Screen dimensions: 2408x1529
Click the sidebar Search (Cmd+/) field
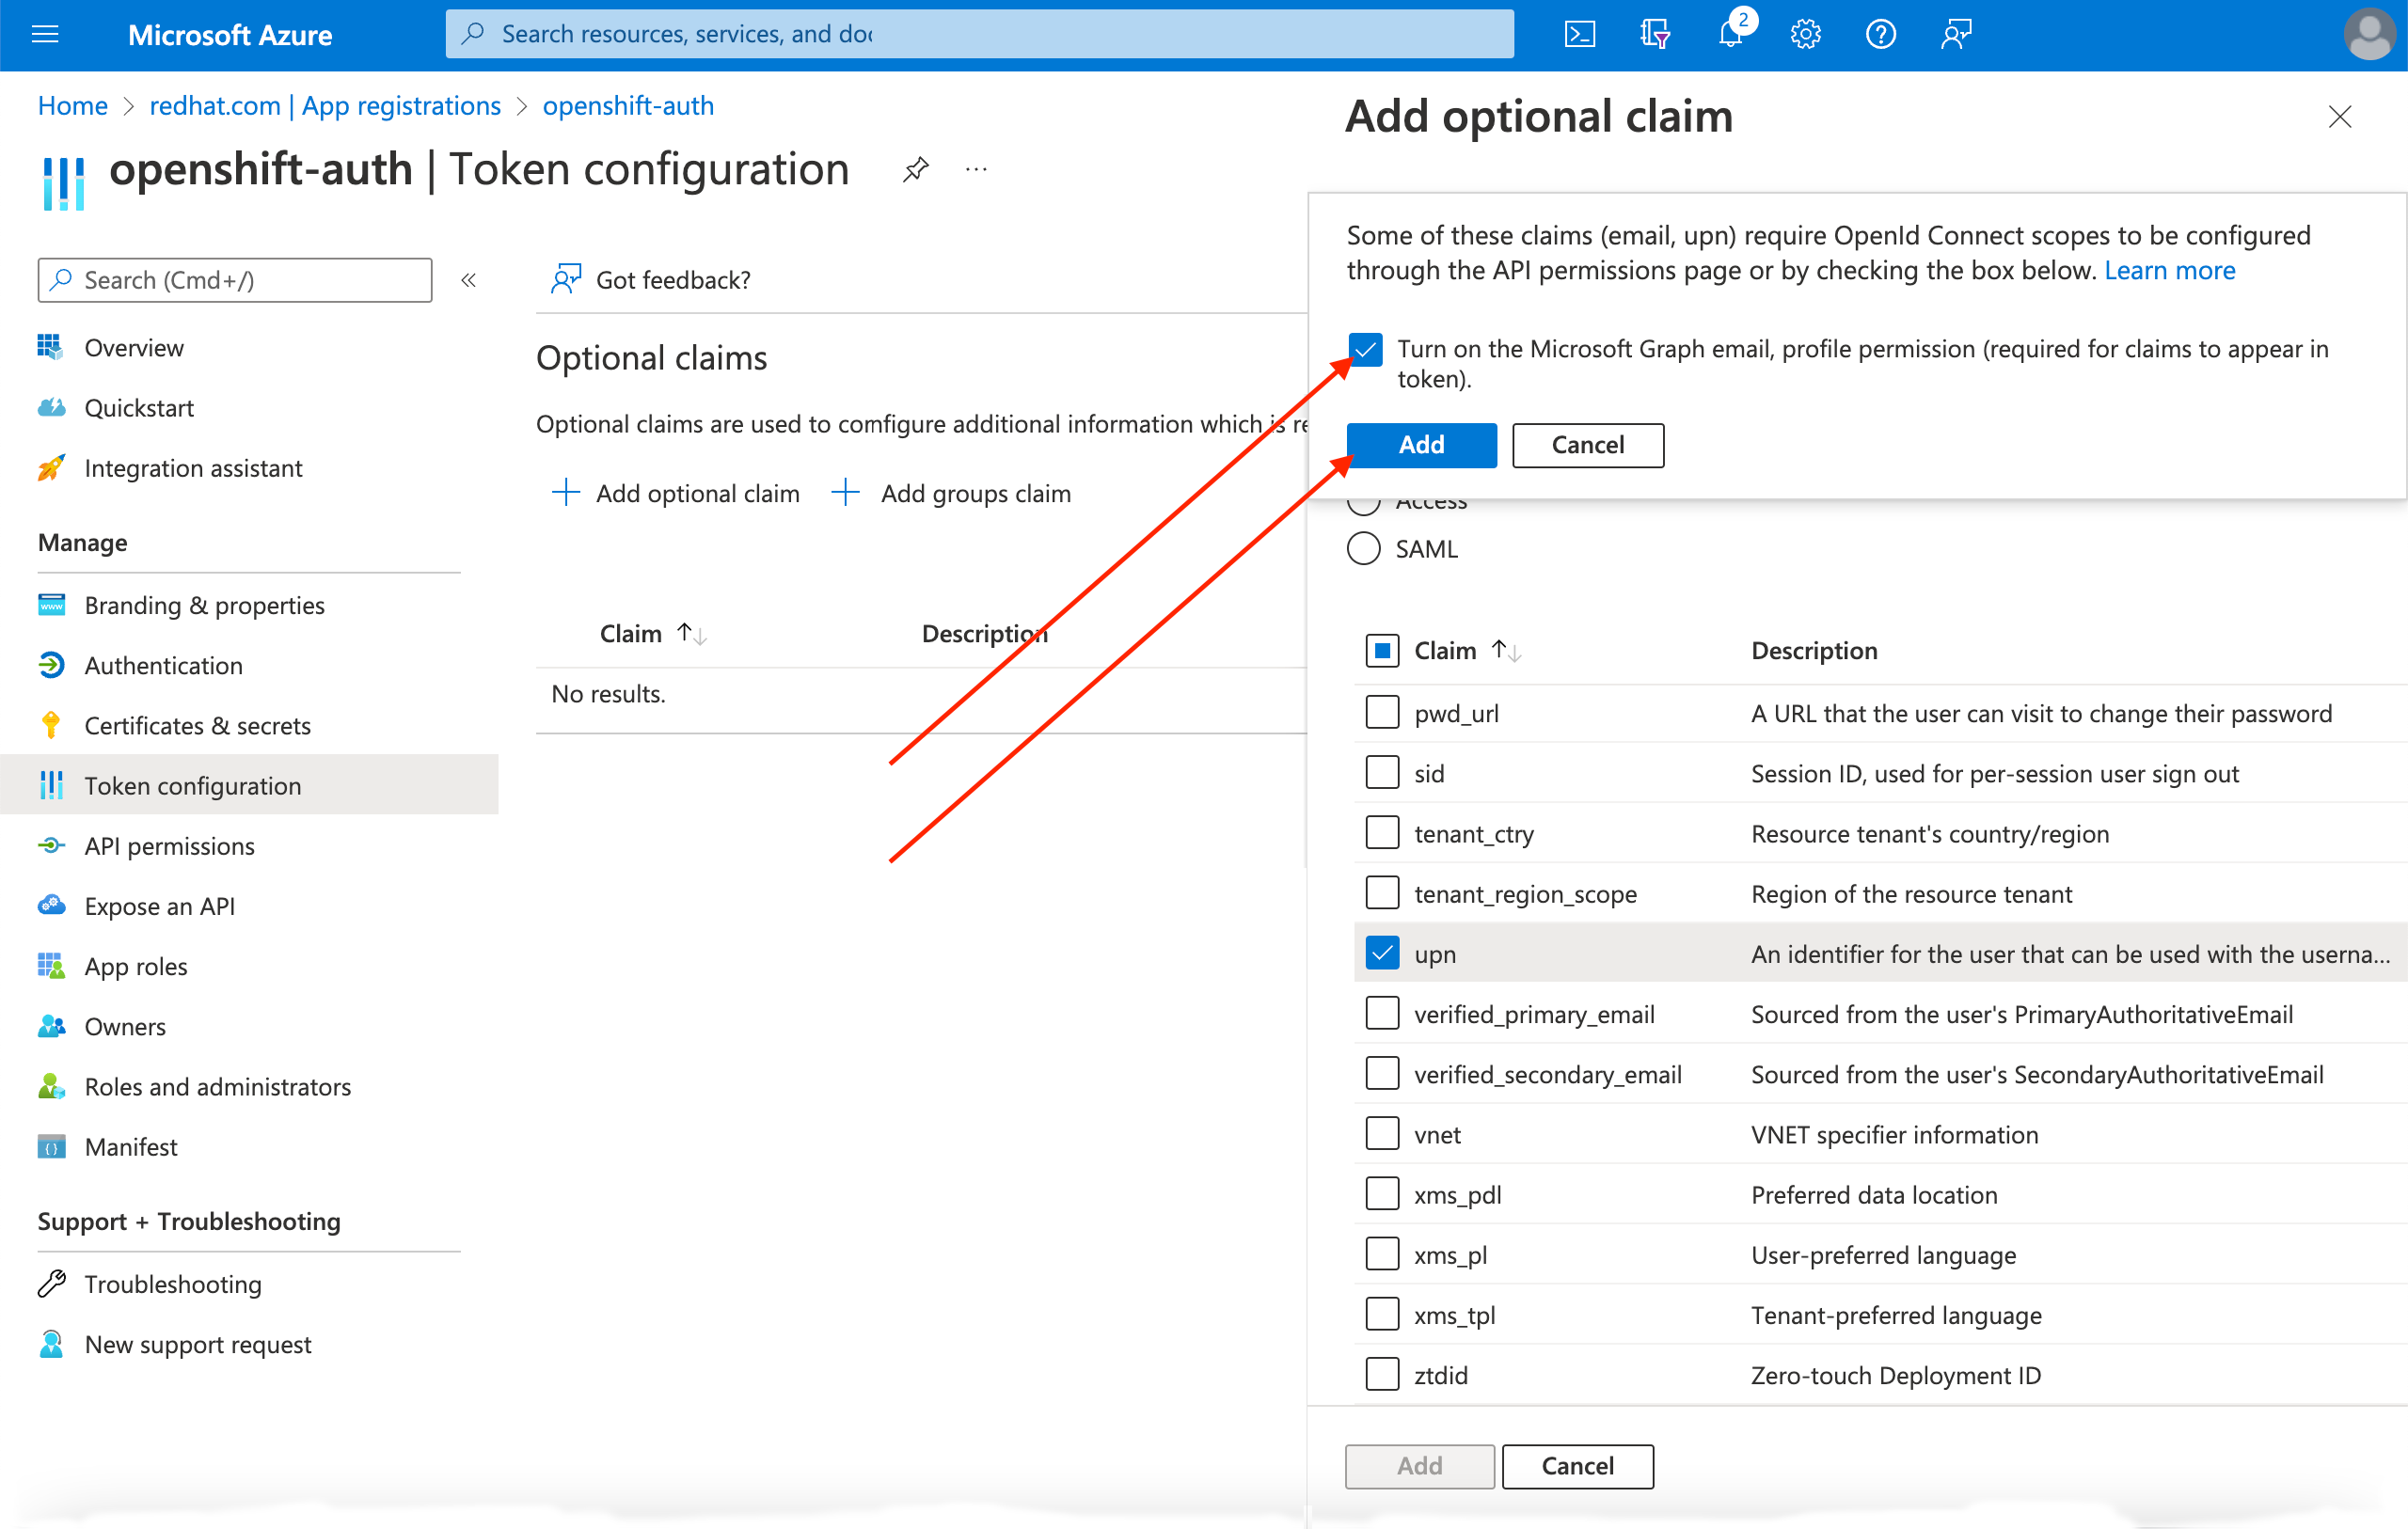click(235, 280)
